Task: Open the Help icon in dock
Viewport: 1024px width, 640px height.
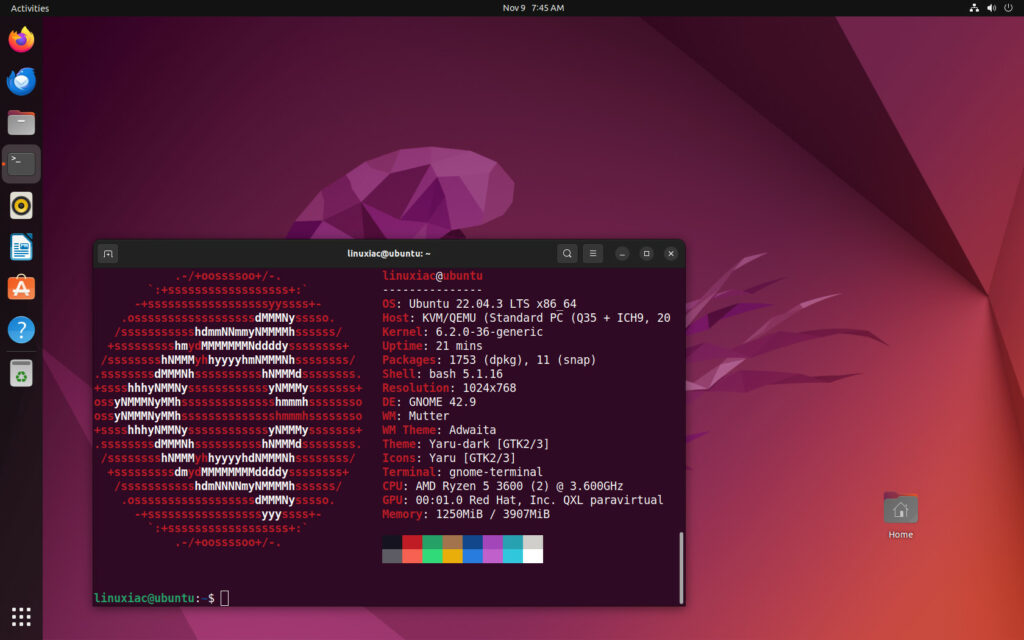Action: click(x=21, y=330)
